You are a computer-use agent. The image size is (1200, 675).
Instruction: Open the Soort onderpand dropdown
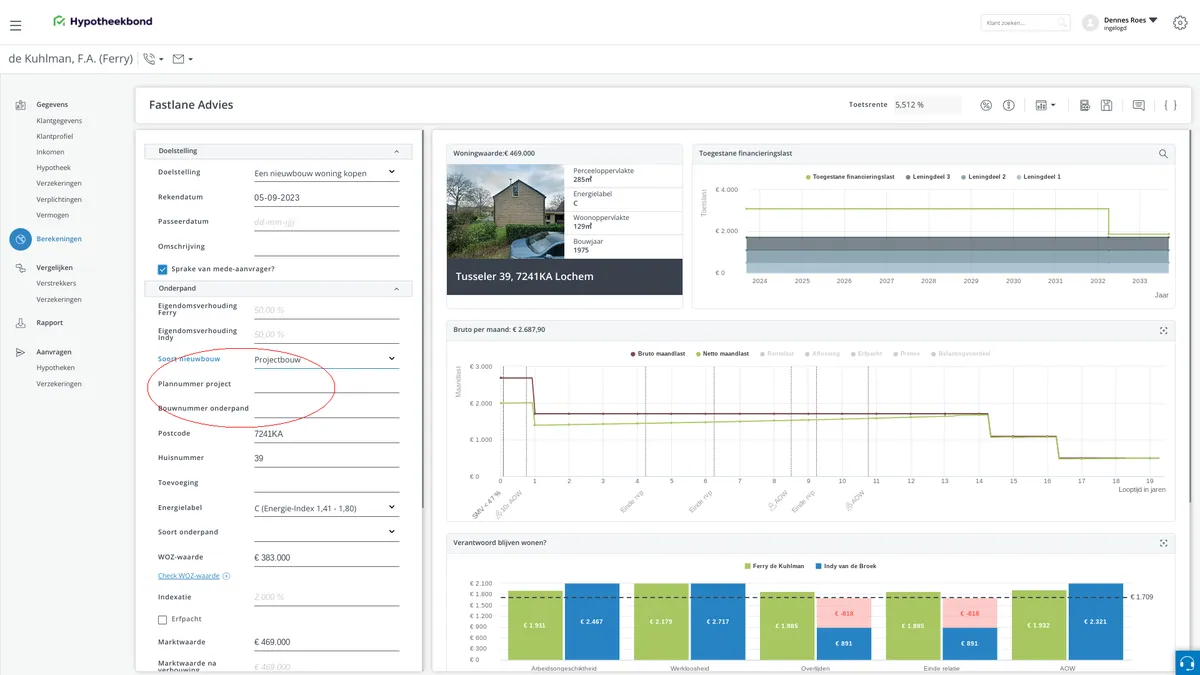point(326,532)
